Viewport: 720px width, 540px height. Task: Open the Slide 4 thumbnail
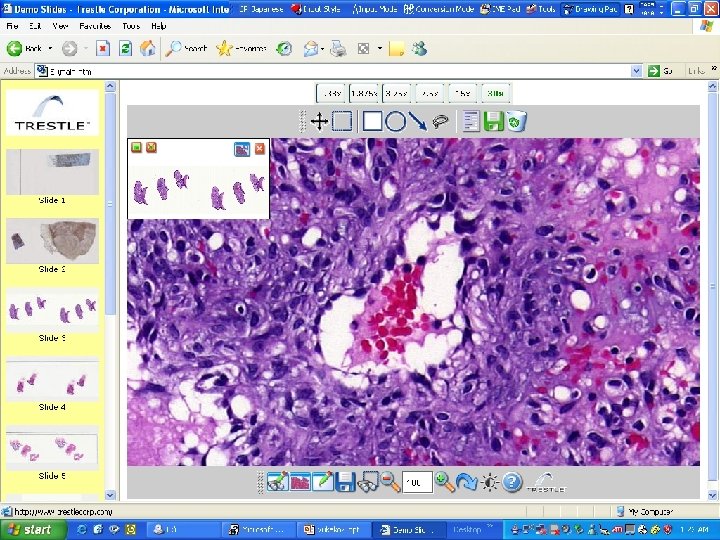click(52, 379)
